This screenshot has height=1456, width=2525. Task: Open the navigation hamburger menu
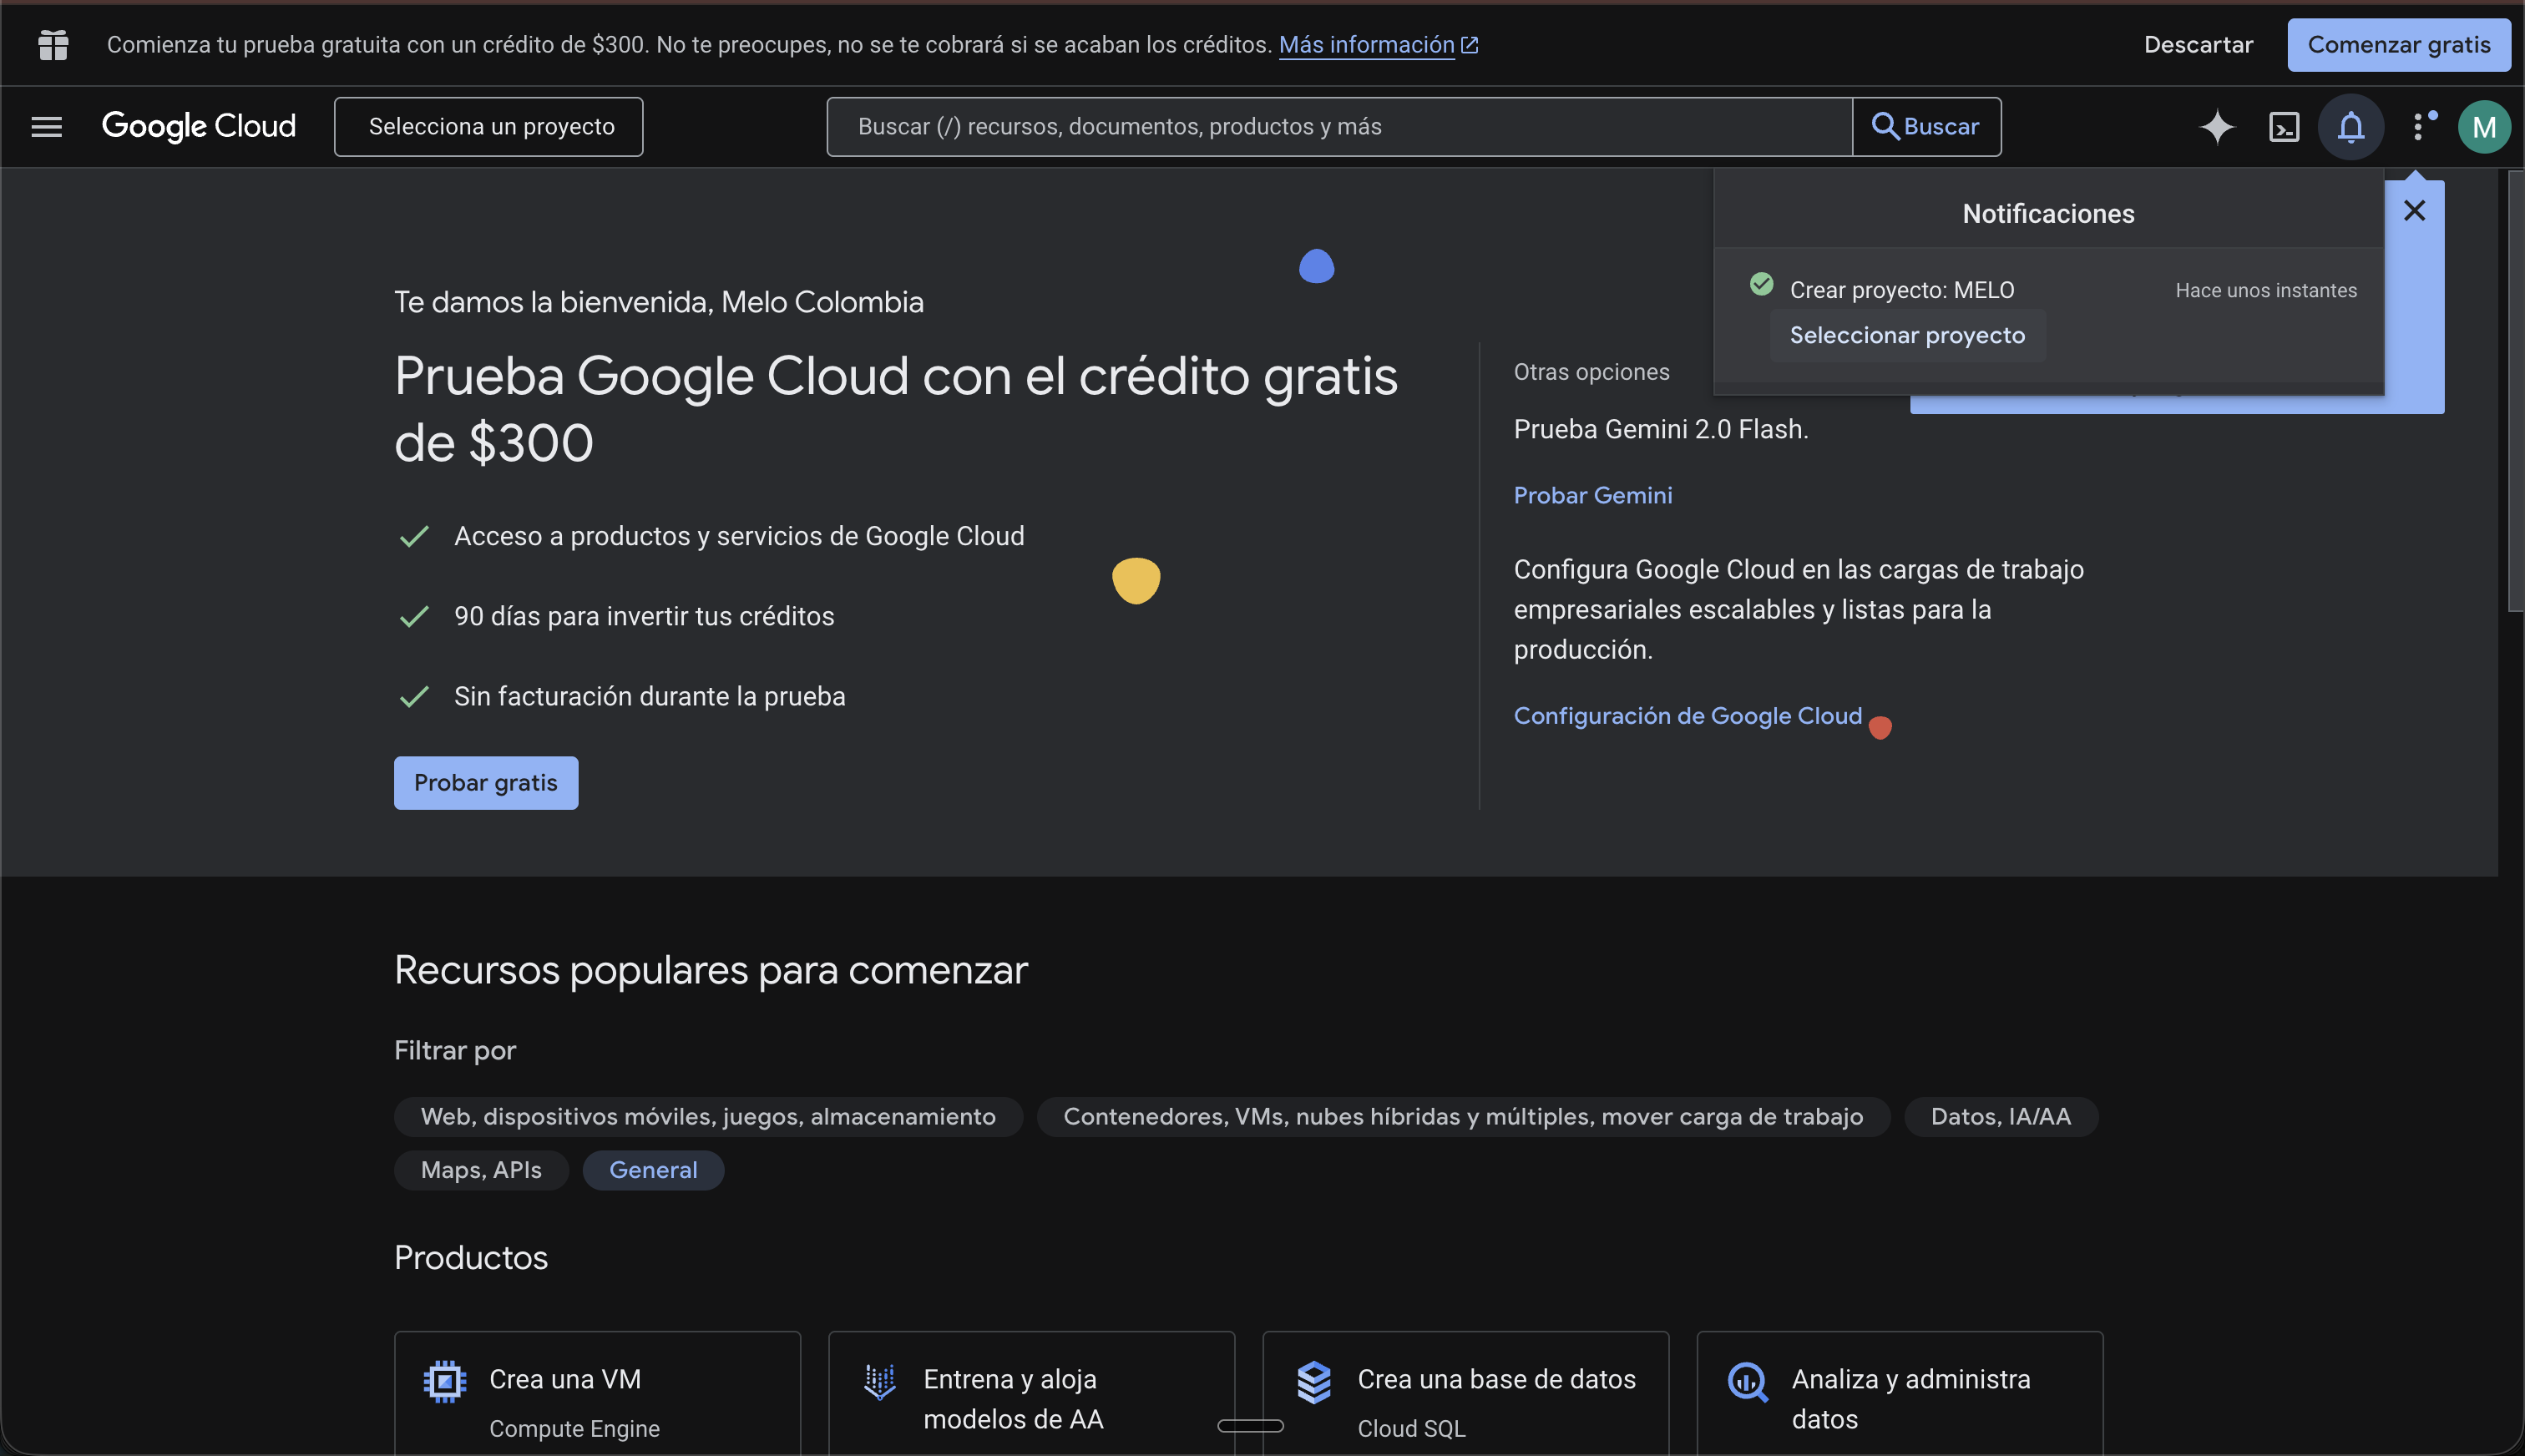coord(46,126)
